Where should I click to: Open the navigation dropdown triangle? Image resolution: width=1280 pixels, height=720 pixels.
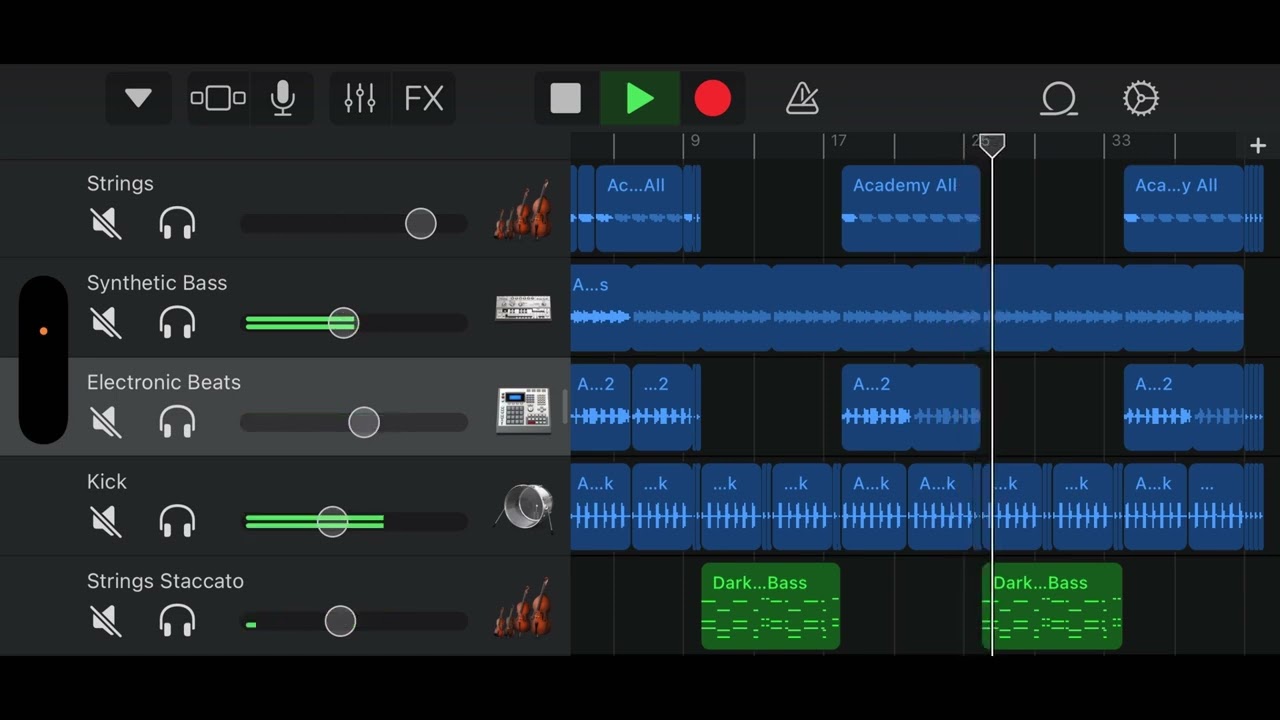(x=138, y=98)
